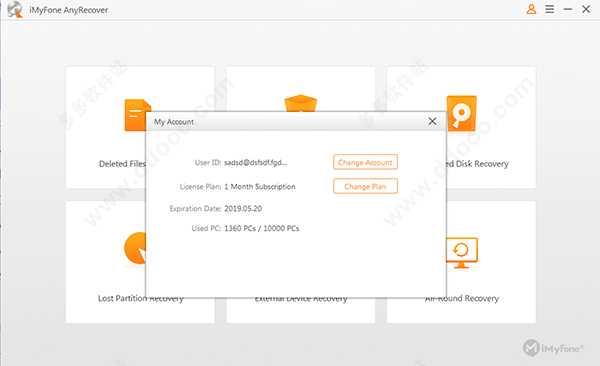The height and width of the screenshot is (366, 600).
Task: Open the hamburger menu in title bar
Action: click(549, 9)
